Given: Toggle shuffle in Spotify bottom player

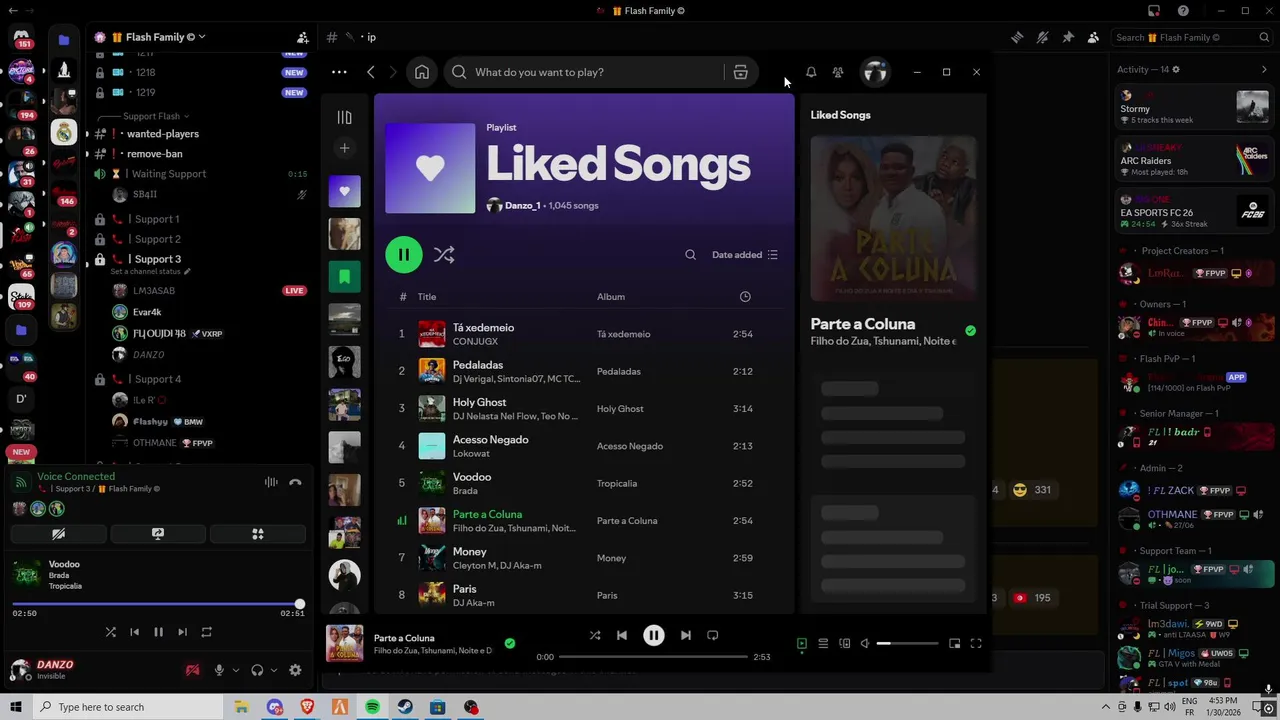Looking at the screenshot, I should click(595, 635).
